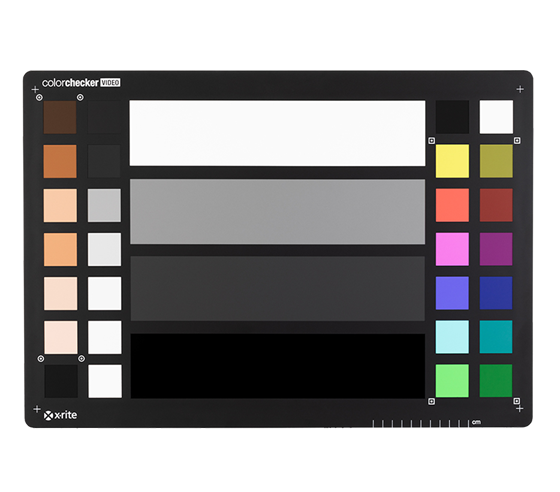
Task: Click the large black bar
Action: pyautogui.click(x=278, y=366)
